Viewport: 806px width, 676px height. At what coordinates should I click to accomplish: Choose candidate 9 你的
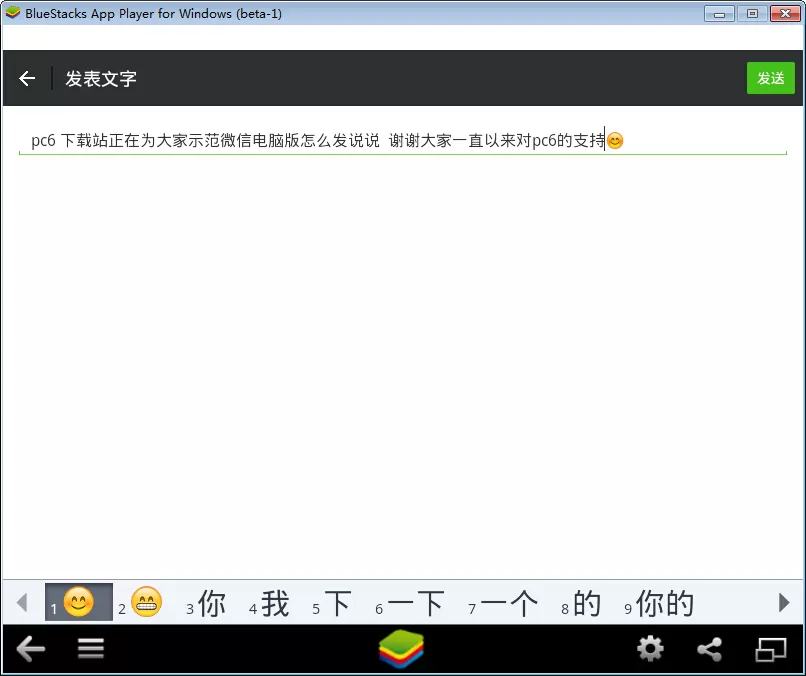(x=659, y=603)
